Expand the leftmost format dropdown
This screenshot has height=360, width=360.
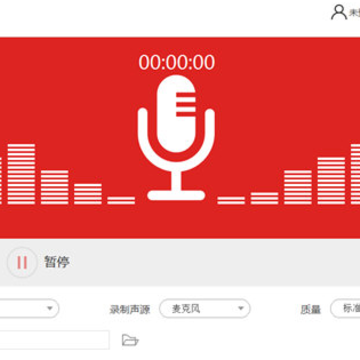pyautogui.click(x=29, y=308)
